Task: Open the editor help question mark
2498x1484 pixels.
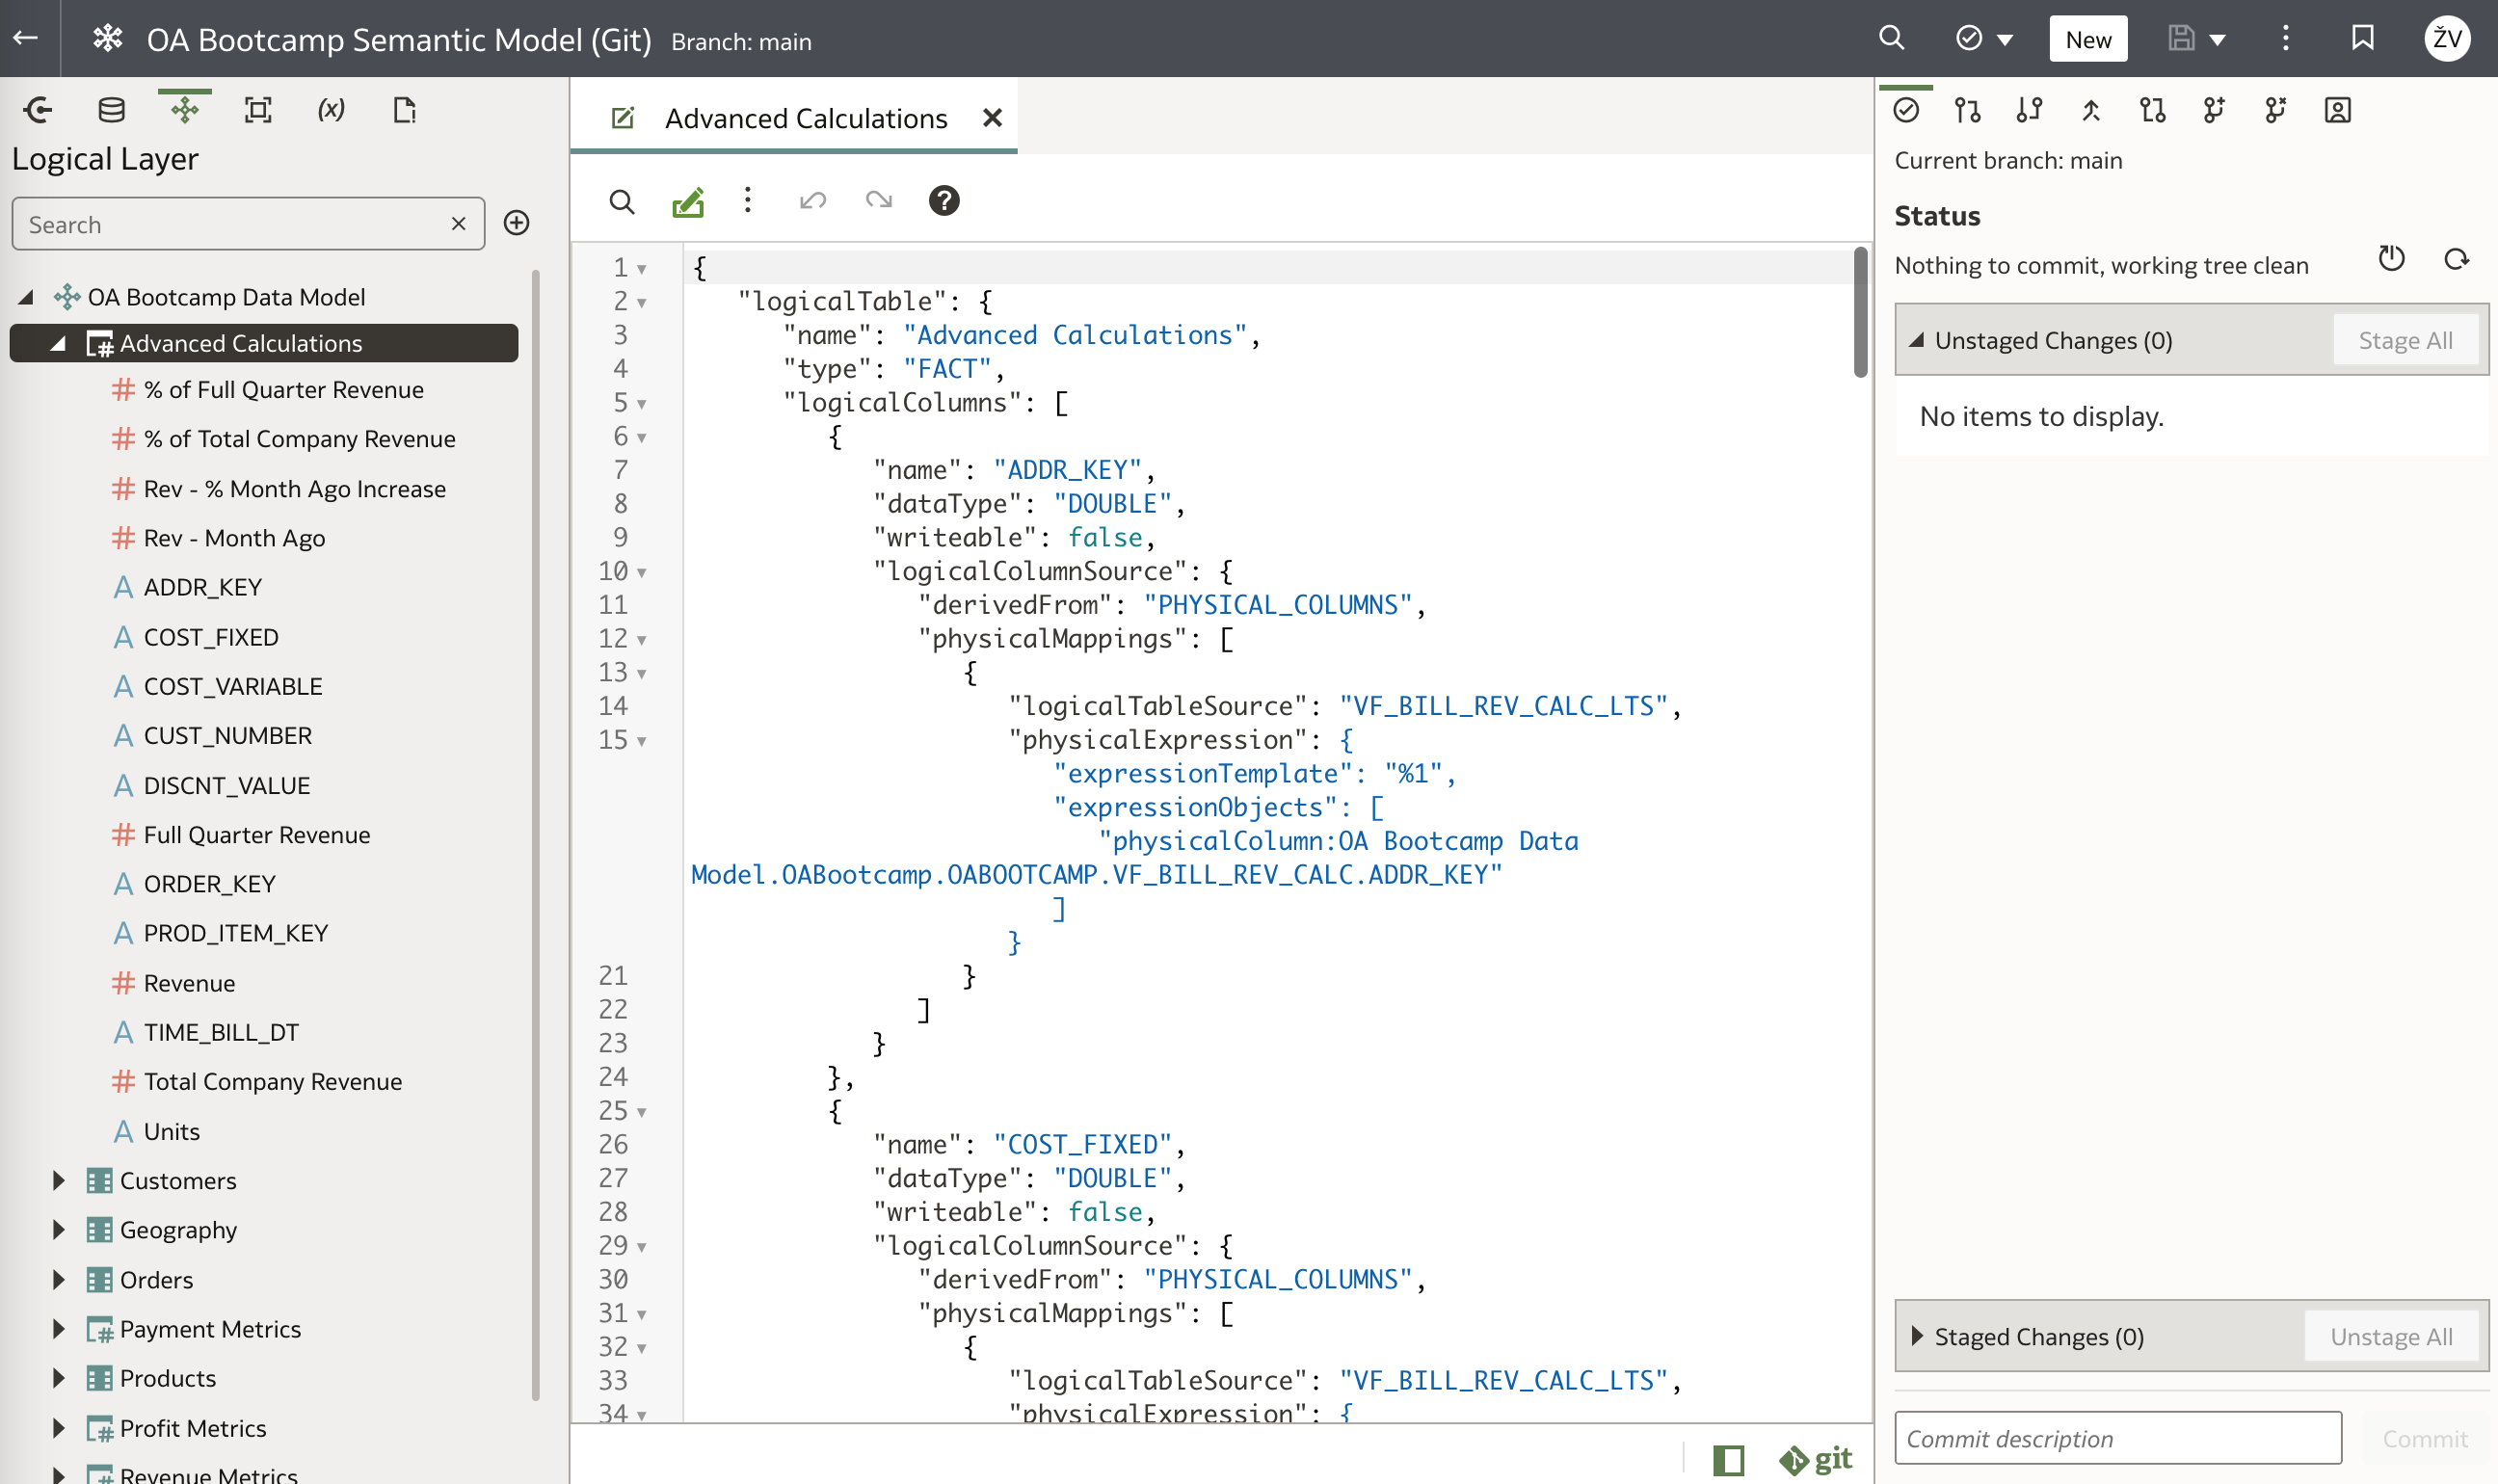Action: 943,201
